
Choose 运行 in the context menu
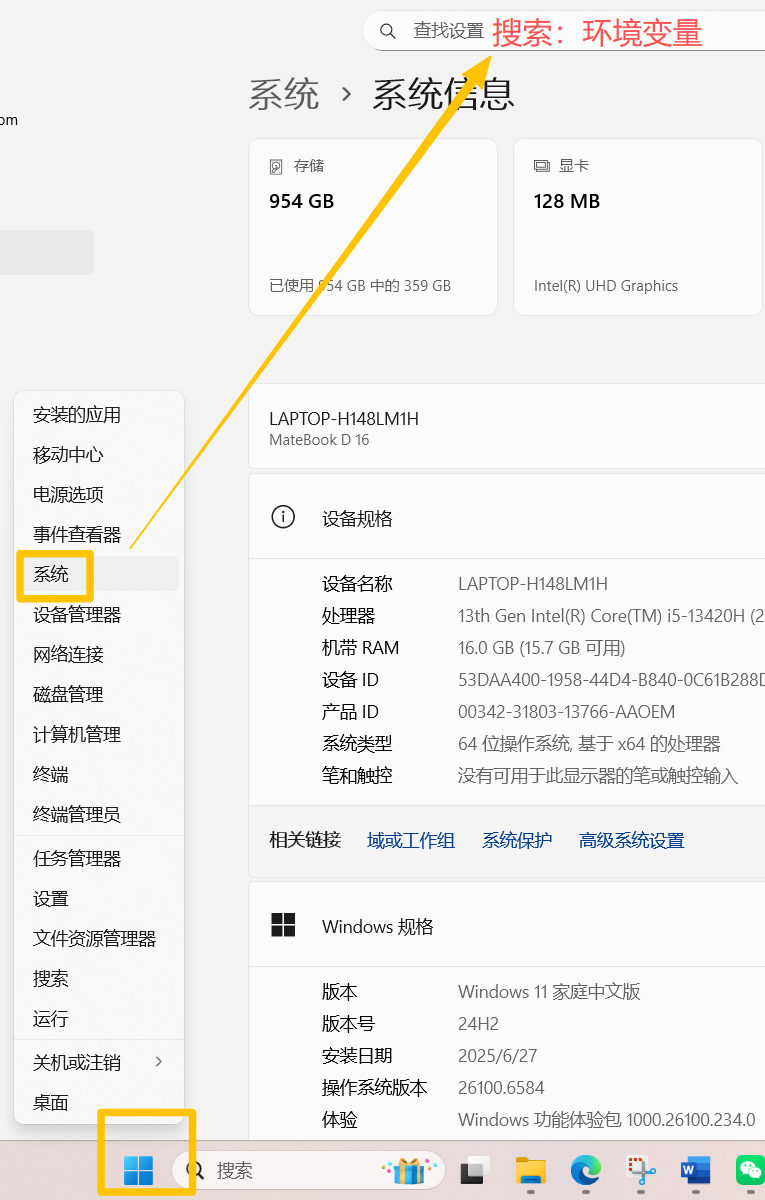pos(99,1018)
